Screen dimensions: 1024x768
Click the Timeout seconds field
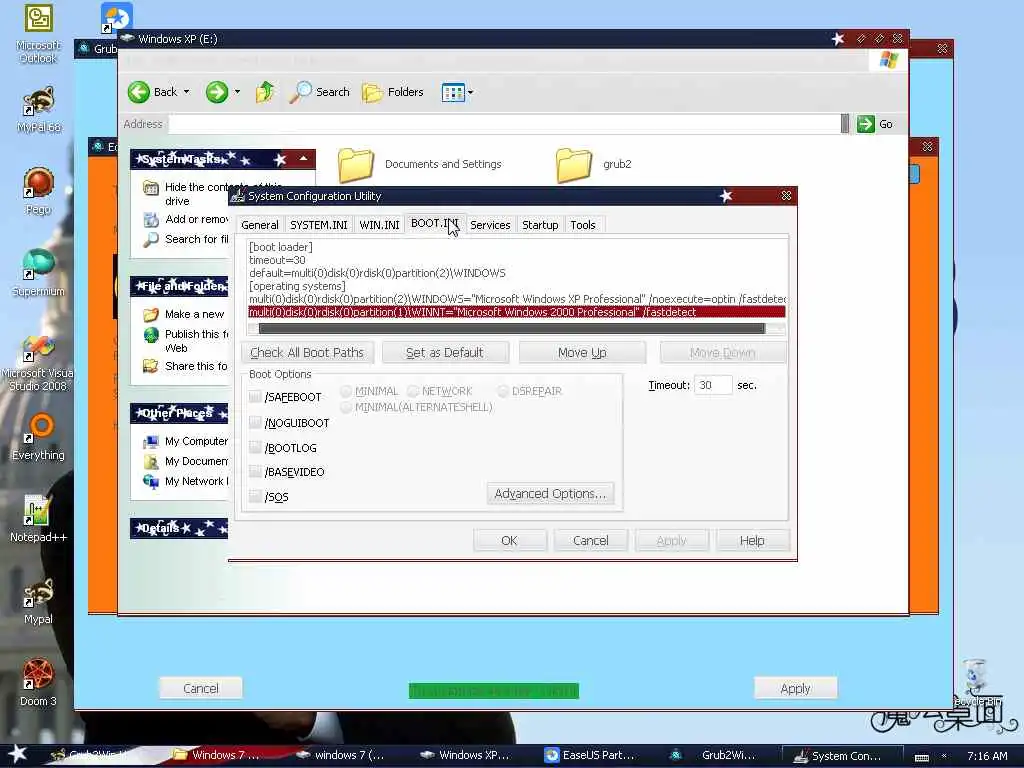point(712,385)
